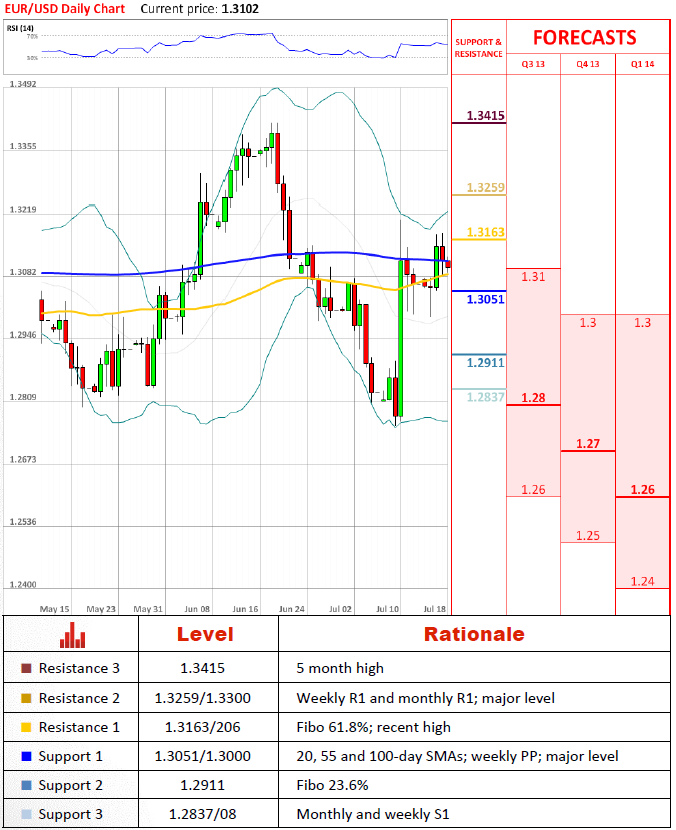676x830 pixels.
Task: Click the 1.3051/1.3000 level cell
Action: pos(203,756)
